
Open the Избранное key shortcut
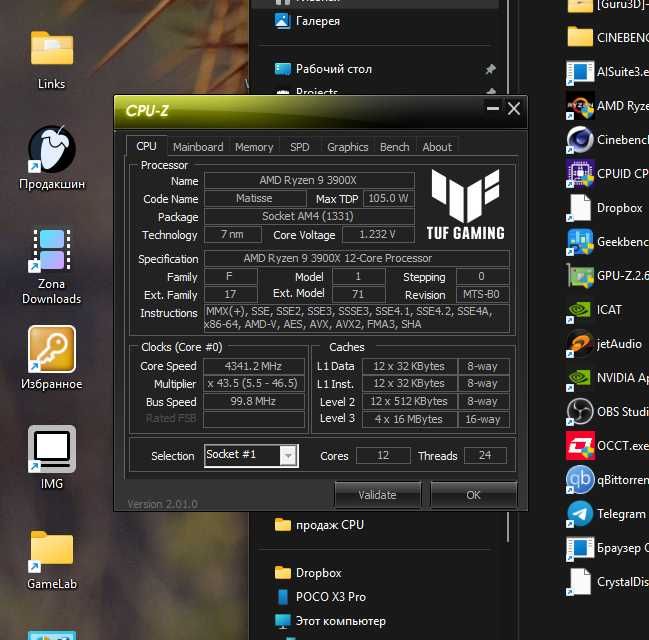click(52, 349)
